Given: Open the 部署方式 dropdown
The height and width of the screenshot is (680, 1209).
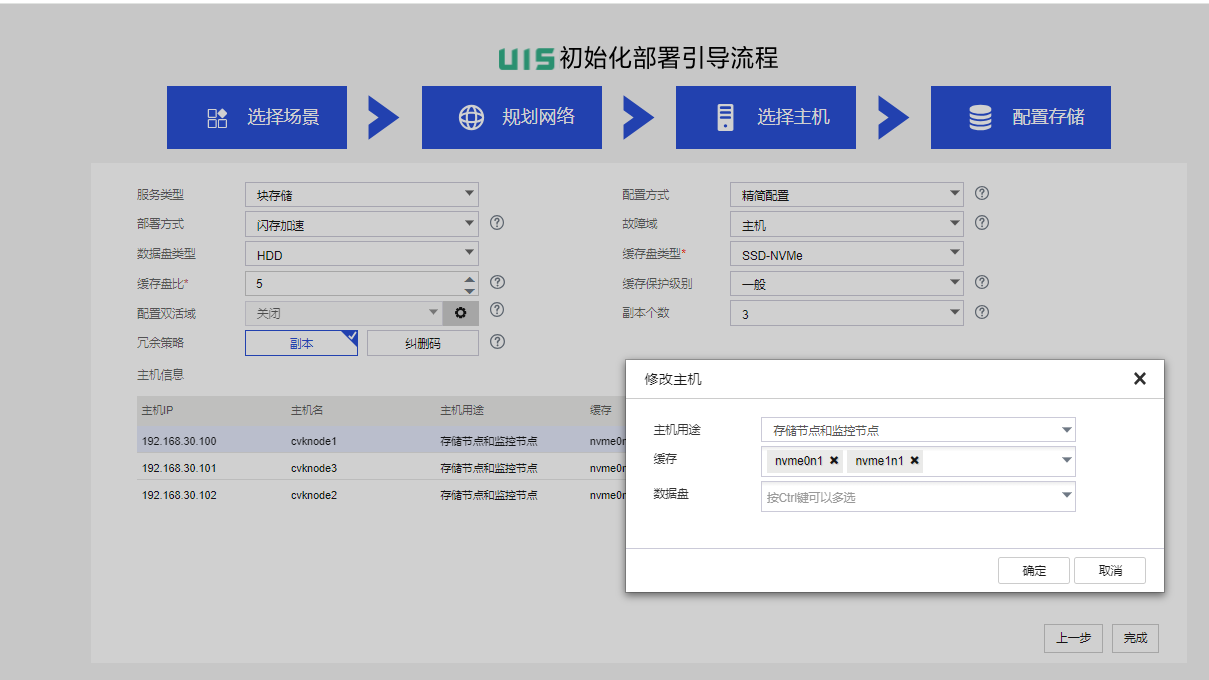Looking at the screenshot, I should 362,224.
